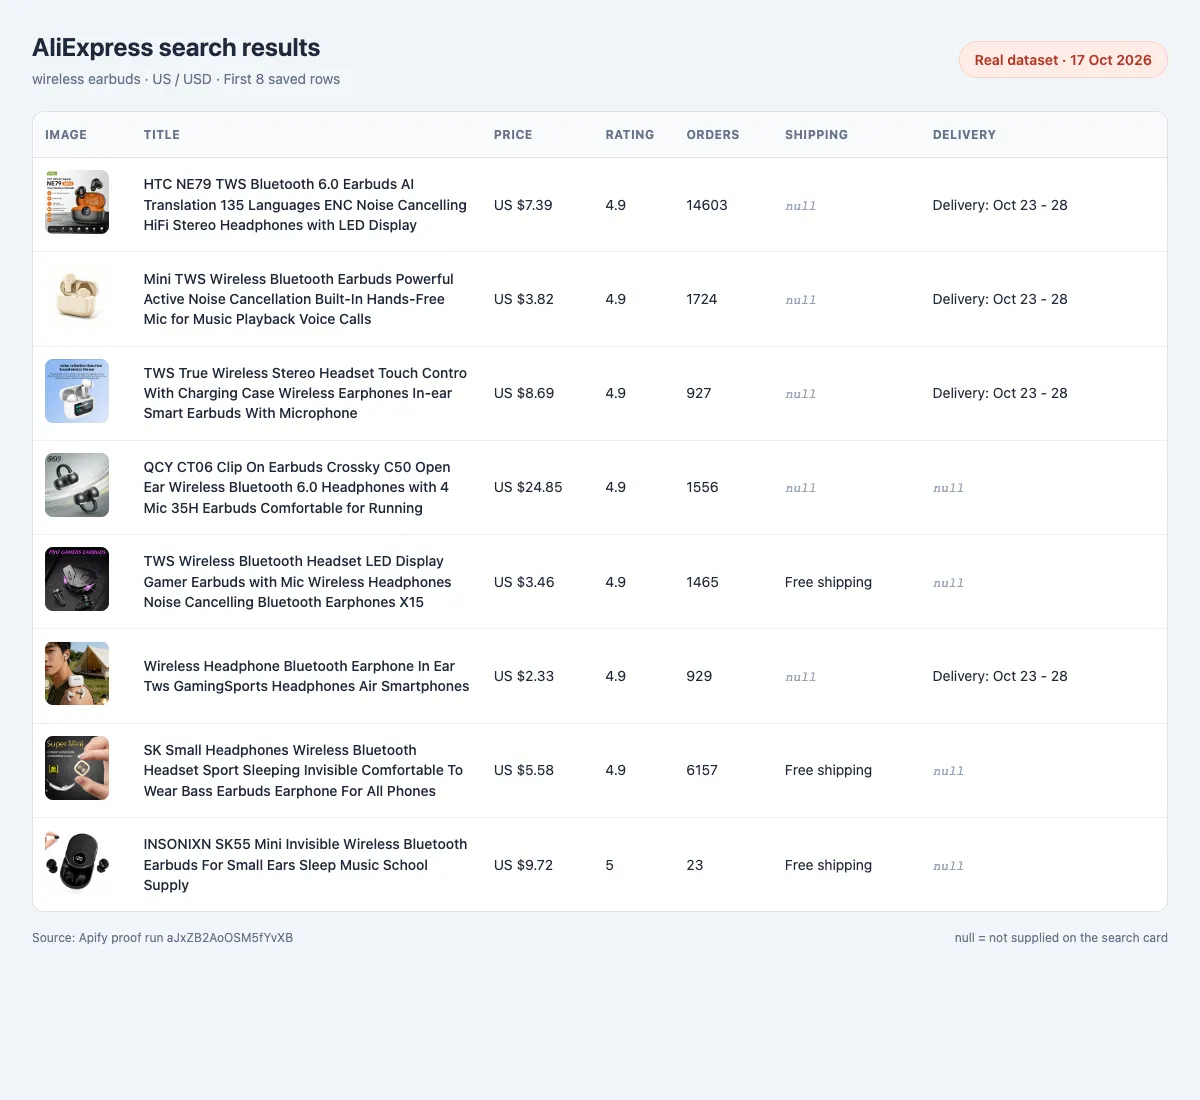Image resolution: width=1200 pixels, height=1100 pixels.
Task: Click the 23 orders value
Action: click(695, 865)
